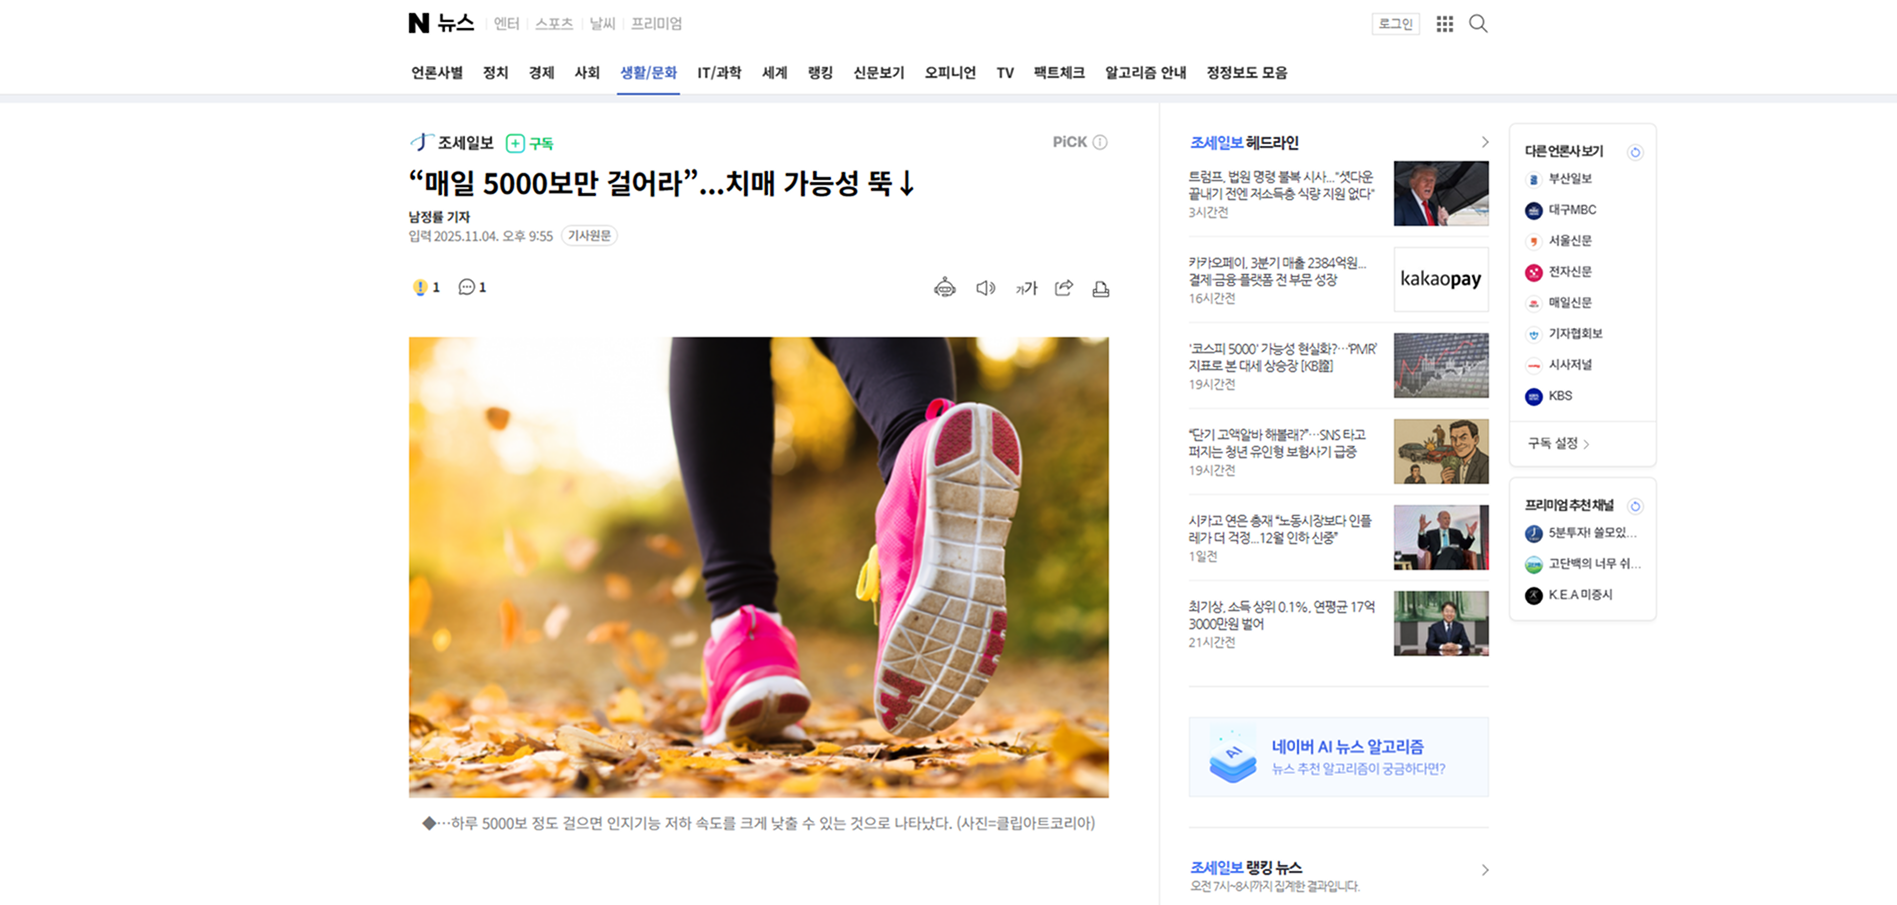The image size is (1897, 905).
Task: Change font size with 가 icon
Action: coord(1026,288)
